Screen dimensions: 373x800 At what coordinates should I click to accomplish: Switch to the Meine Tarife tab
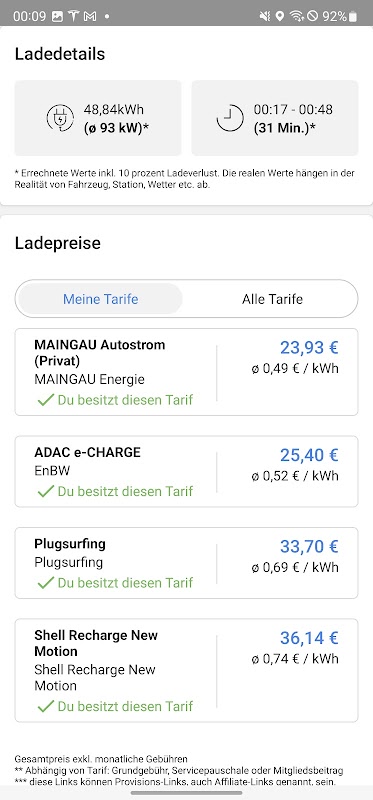[101, 299]
